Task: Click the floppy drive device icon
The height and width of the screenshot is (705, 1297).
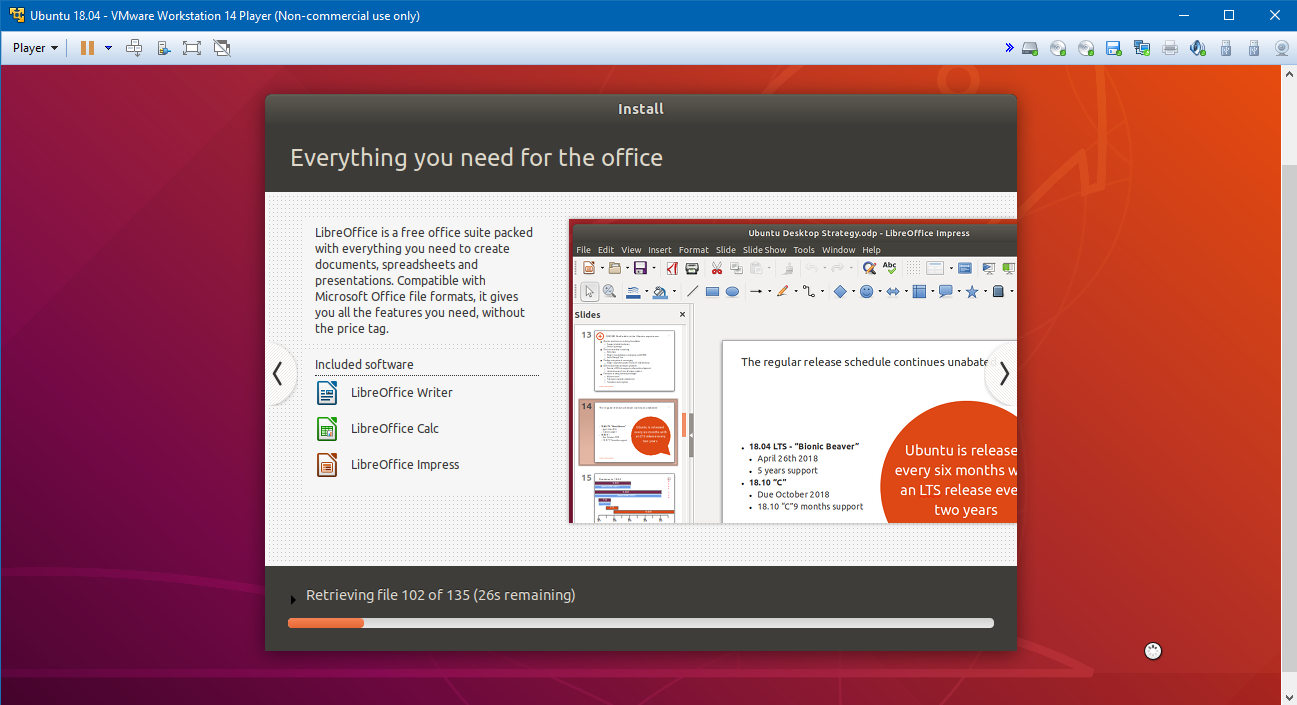Action: coord(1114,48)
